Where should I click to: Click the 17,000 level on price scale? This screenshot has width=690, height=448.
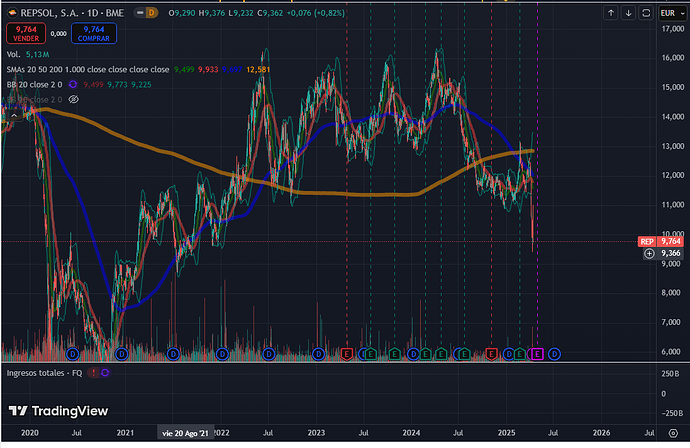673,29
